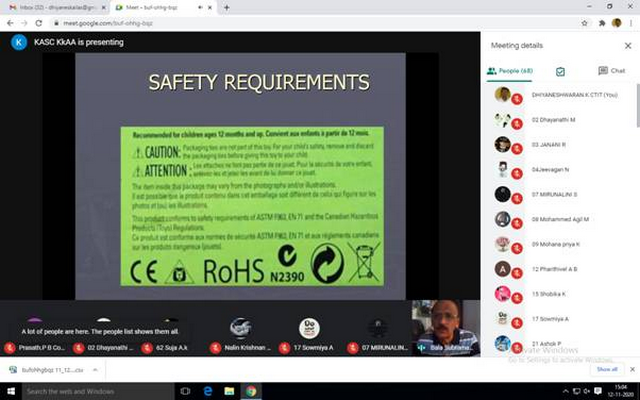This screenshot has width=640, height=400.
Task: Click the 62 Suja A.k participant tile
Action: pyautogui.click(x=171, y=329)
